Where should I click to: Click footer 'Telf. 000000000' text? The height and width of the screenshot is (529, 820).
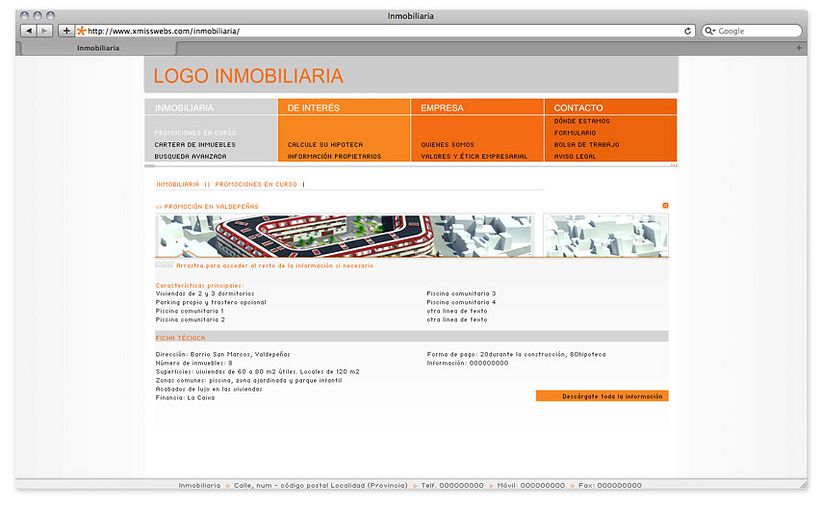click(452, 485)
